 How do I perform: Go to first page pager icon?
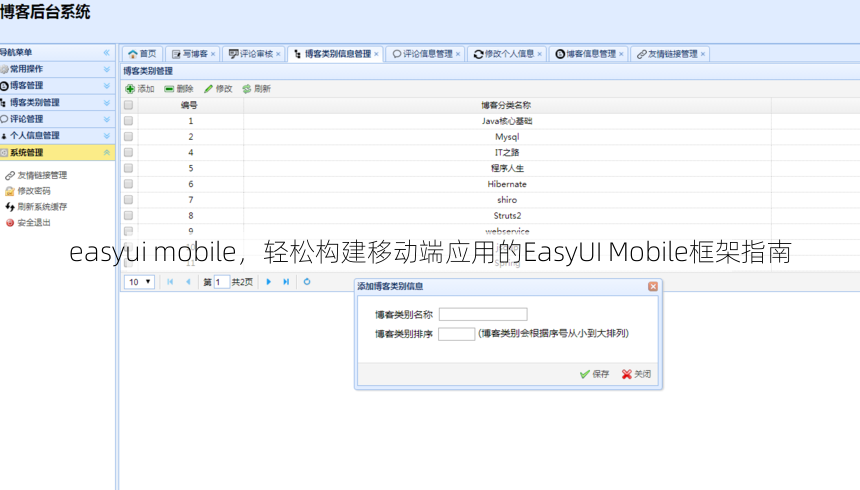[x=170, y=281]
